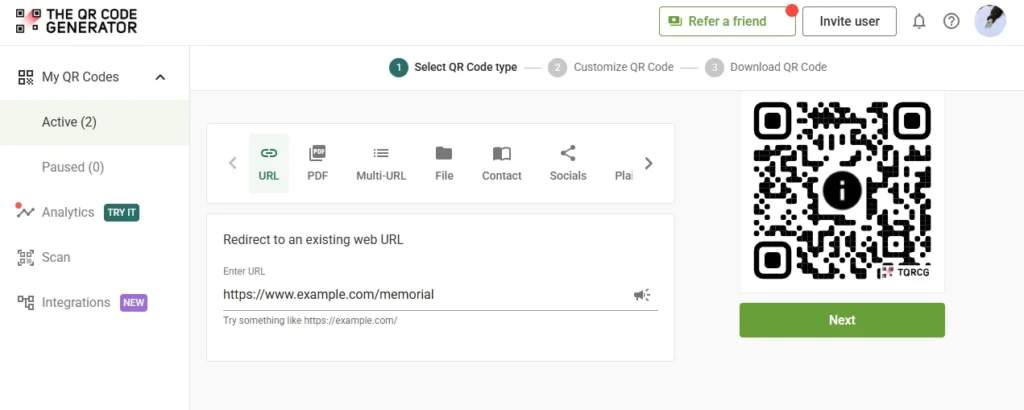Click the NEW badge beside Integrations
Image resolution: width=1024 pixels, height=410 pixels.
pyautogui.click(x=133, y=302)
